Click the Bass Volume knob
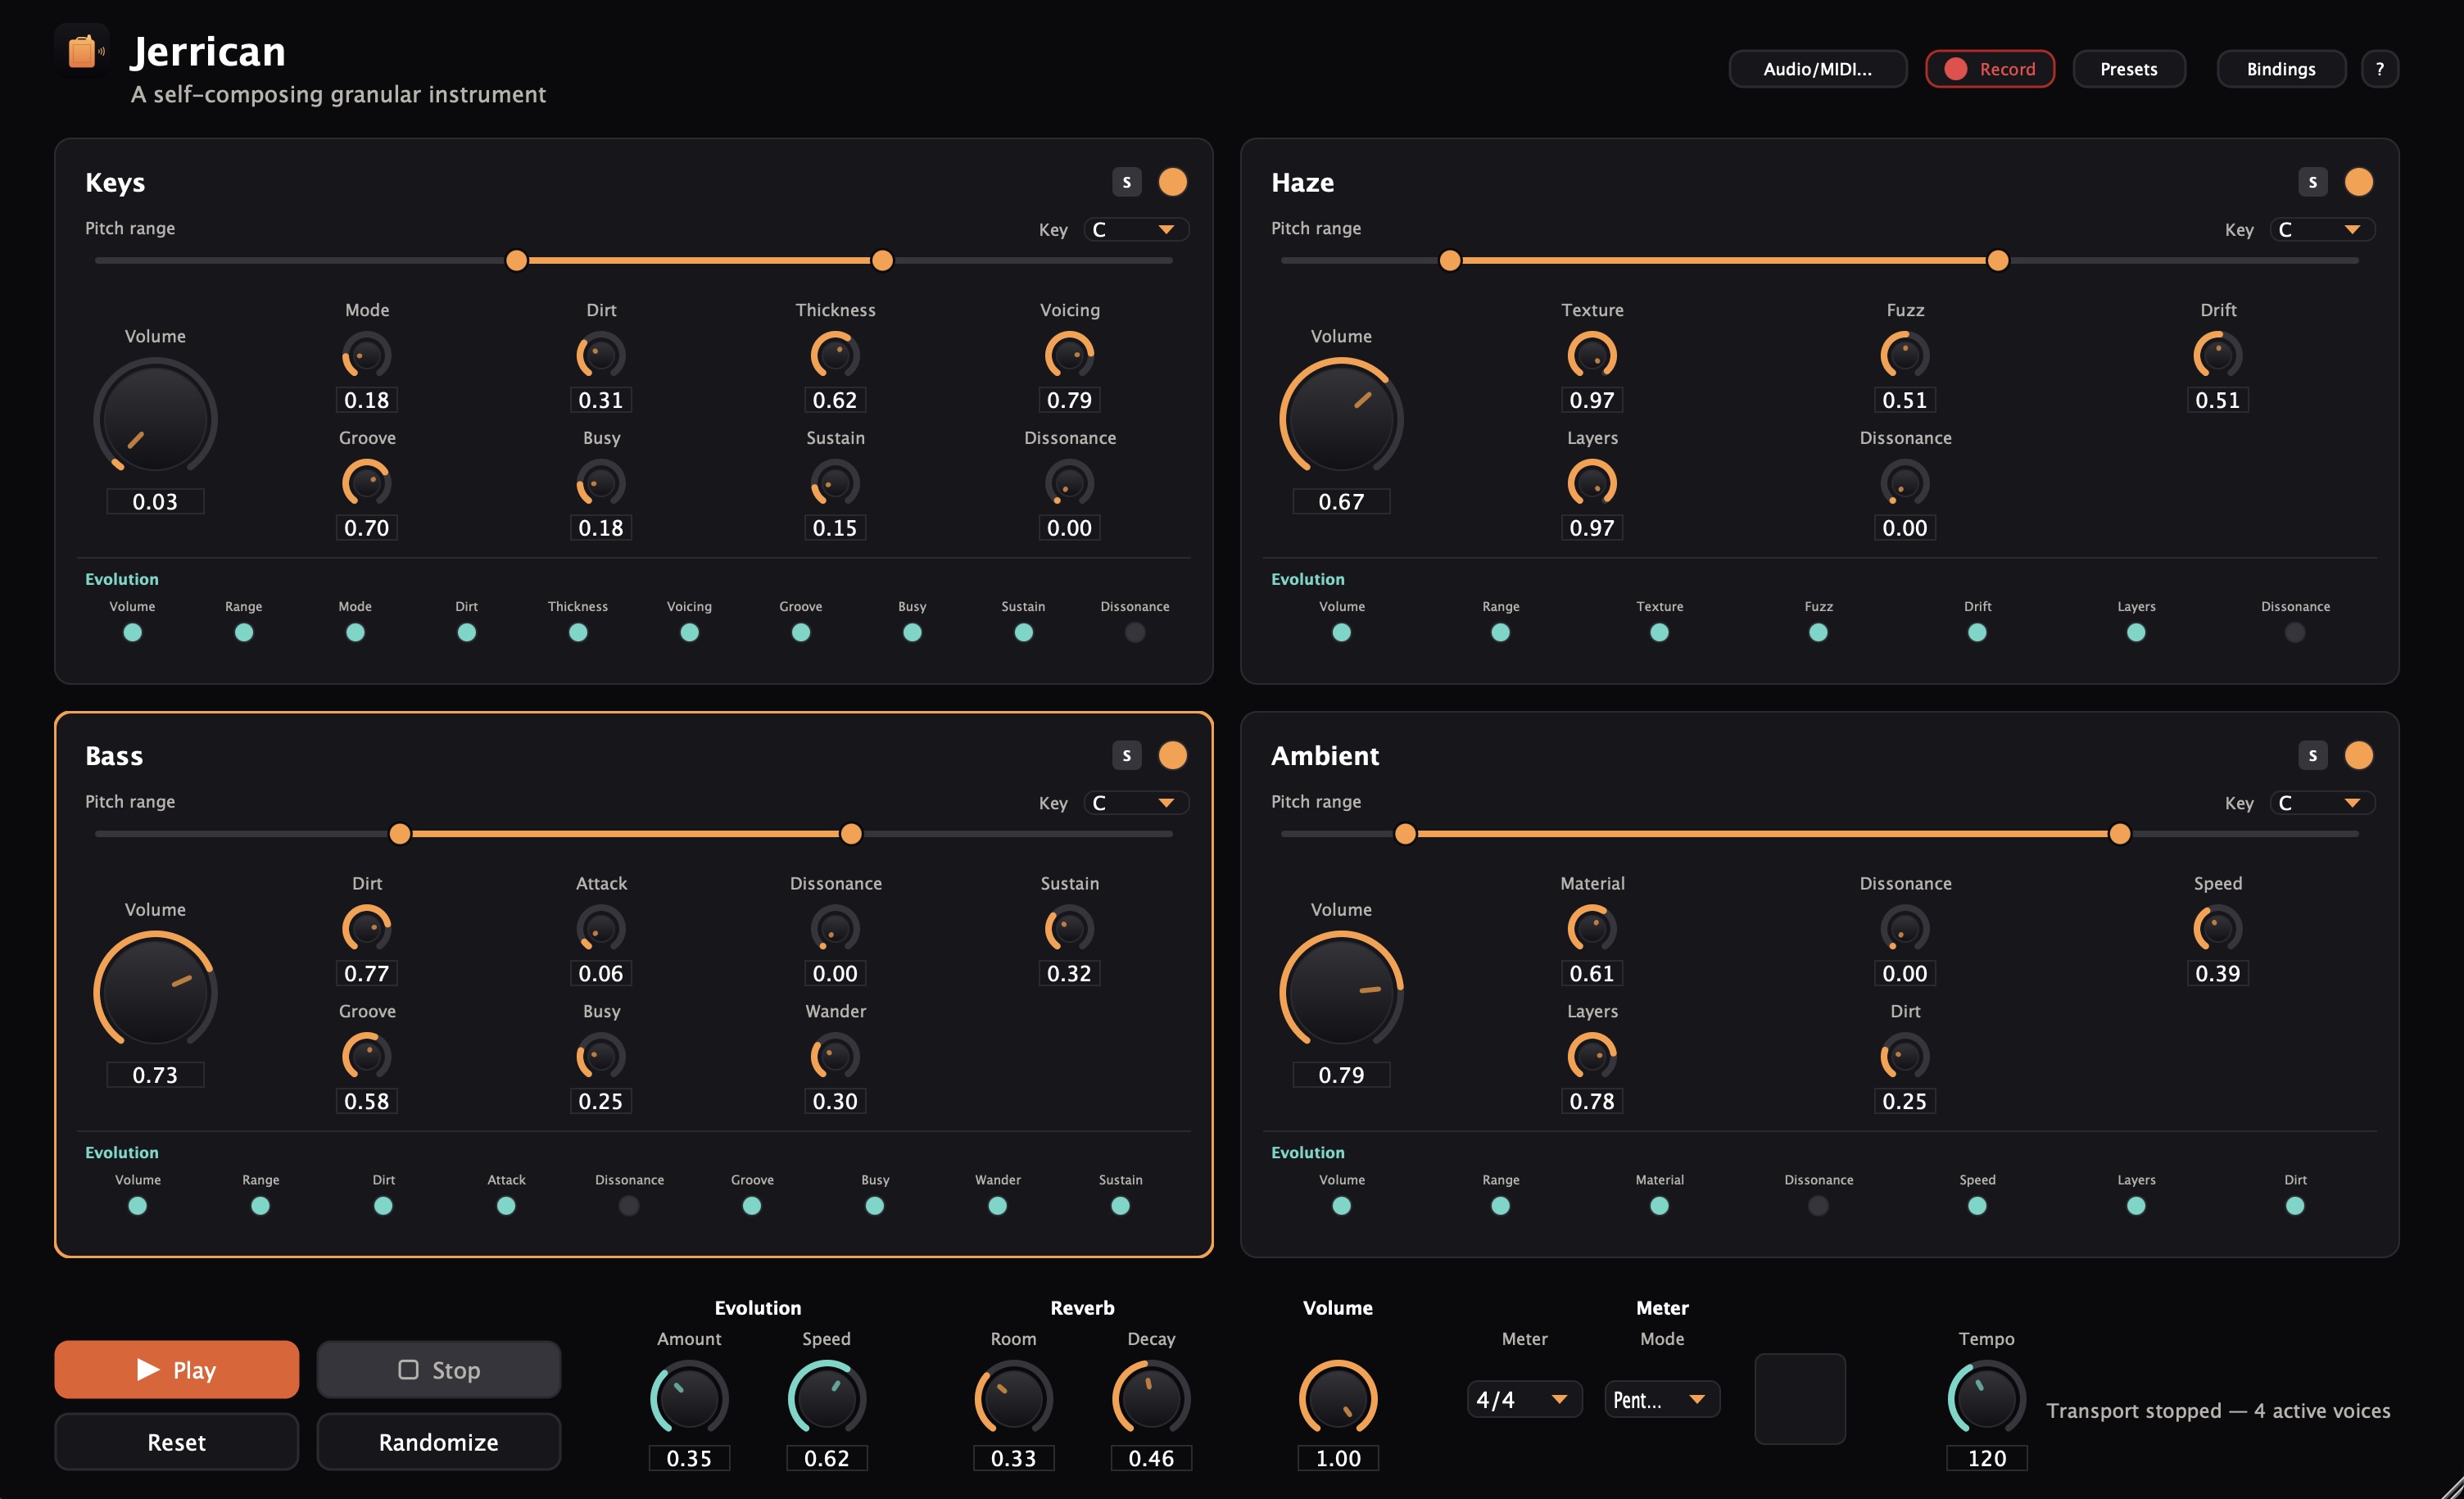 pyautogui.click(x=155, y=990)
